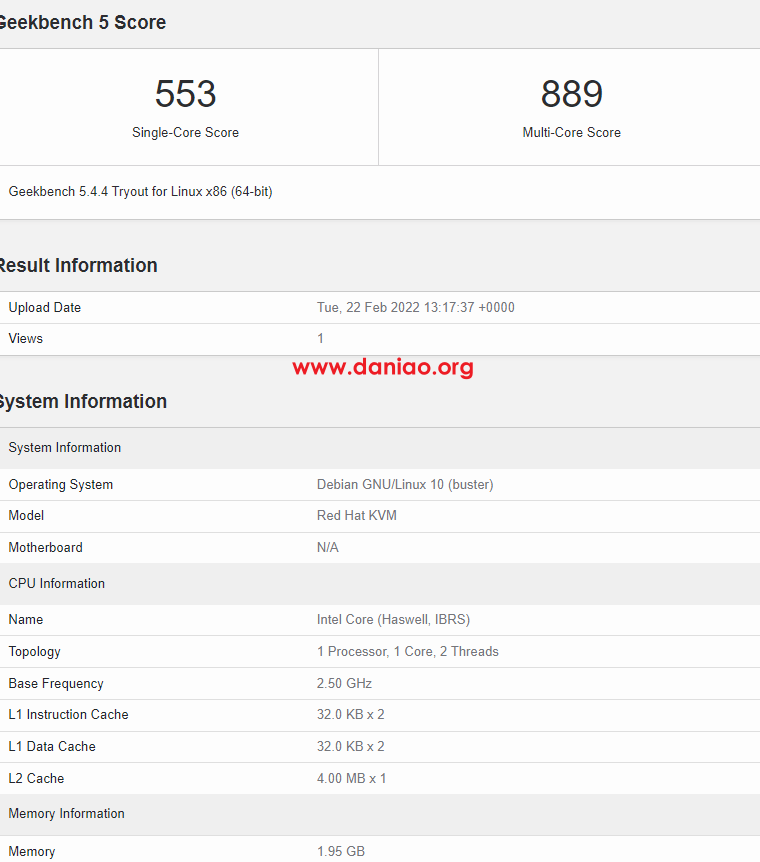Click the large System Information section heading
Viewport: 760px width, 862px height.
[83, 401]
